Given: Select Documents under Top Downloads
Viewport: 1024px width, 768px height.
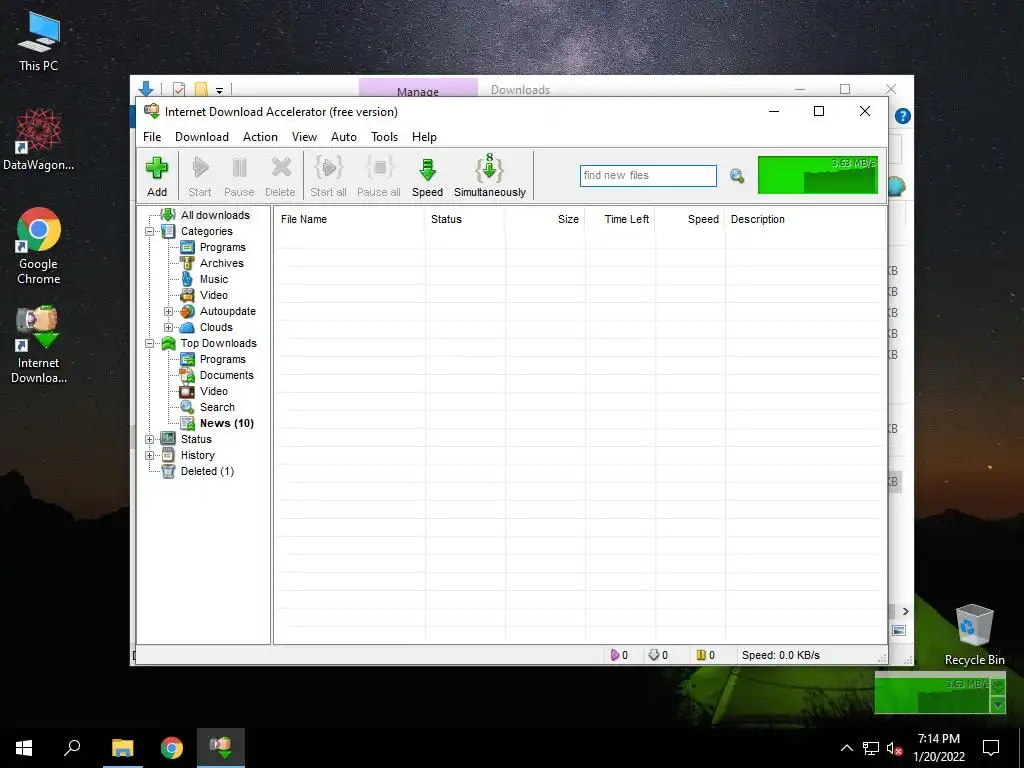Looking at the screenshot, I should coord(227,375).
